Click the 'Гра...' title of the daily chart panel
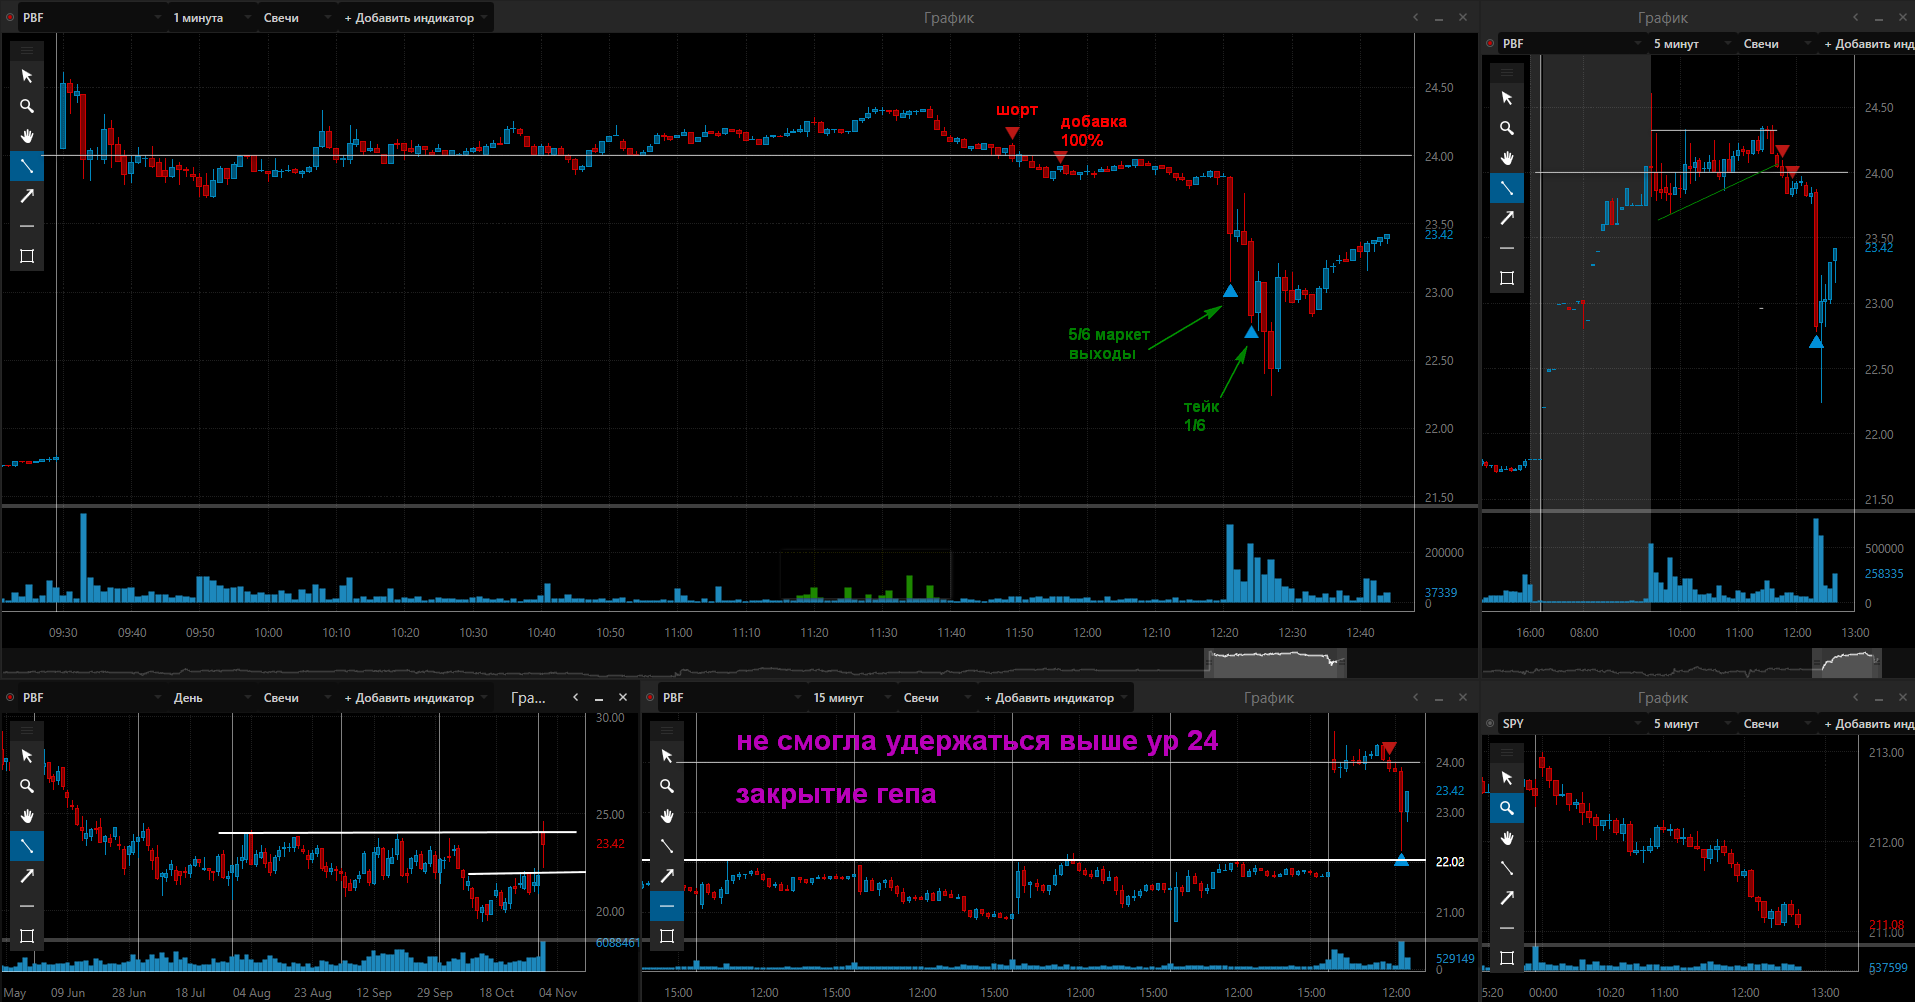The image size is (1915, 1002). (528, 697)
